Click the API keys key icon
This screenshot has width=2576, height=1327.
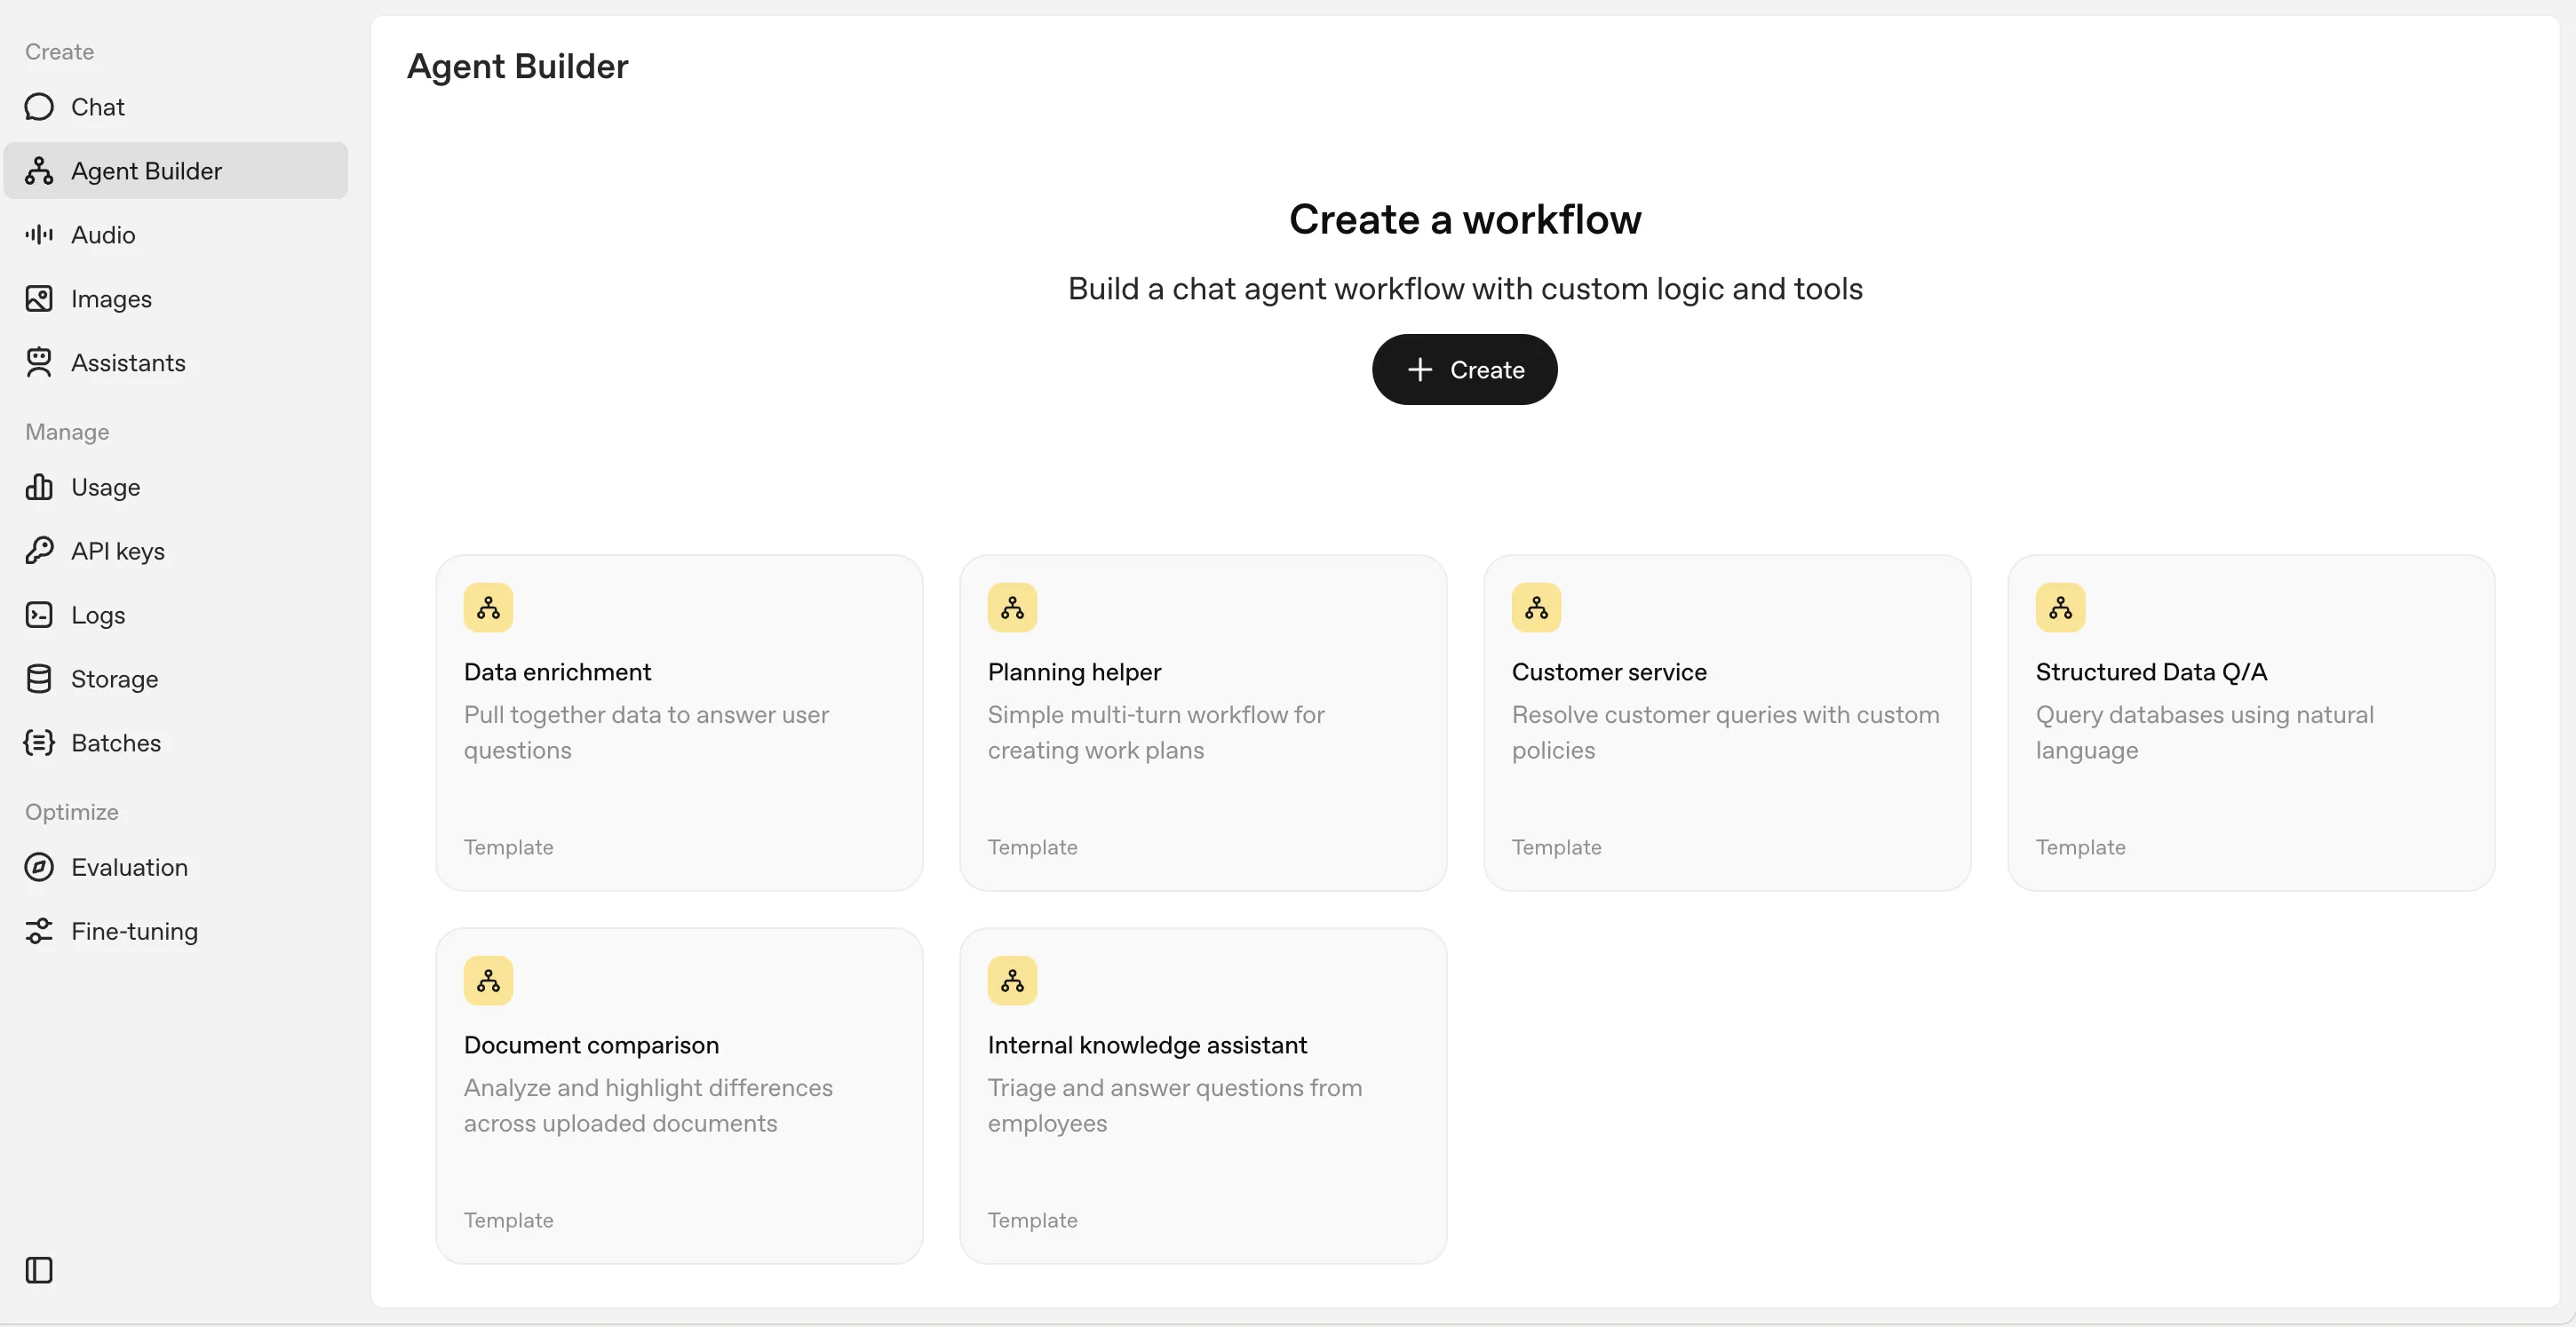coord(39,551)
